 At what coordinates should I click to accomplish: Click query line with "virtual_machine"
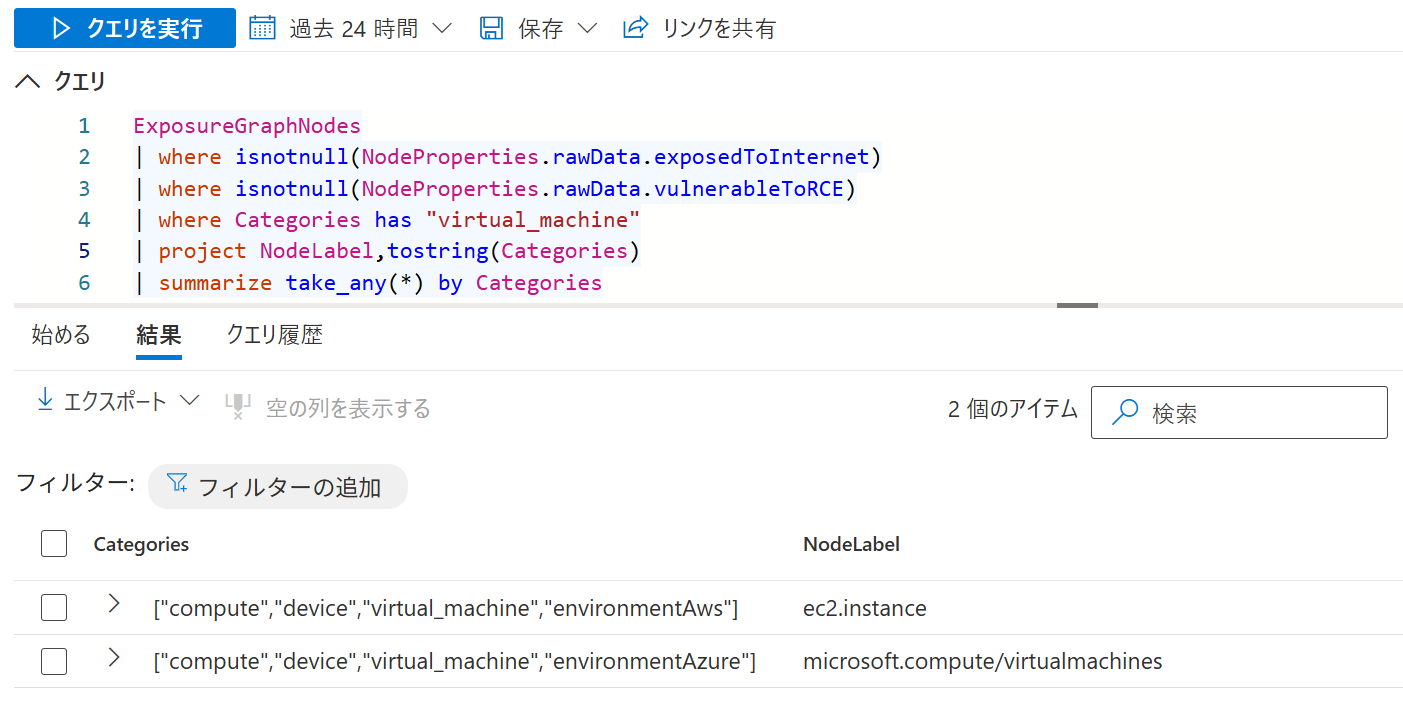[386, 220]
